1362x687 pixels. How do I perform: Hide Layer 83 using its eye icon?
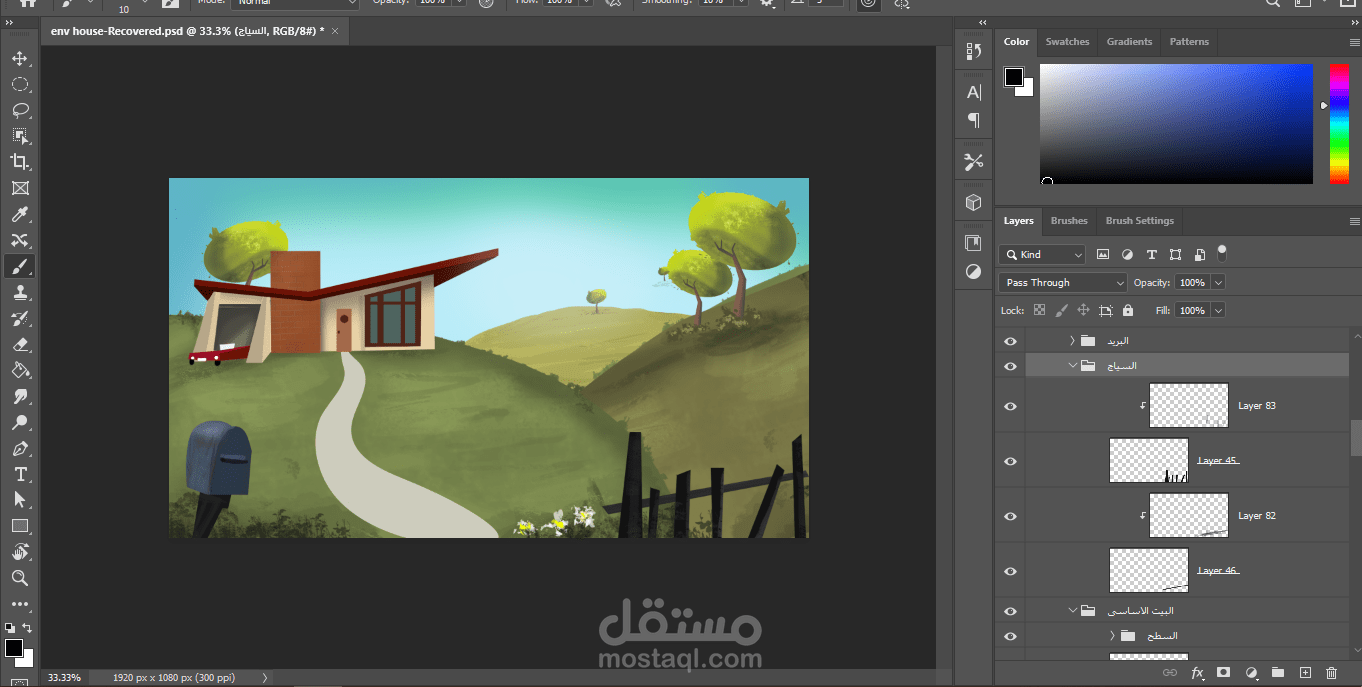[1010, 406]
